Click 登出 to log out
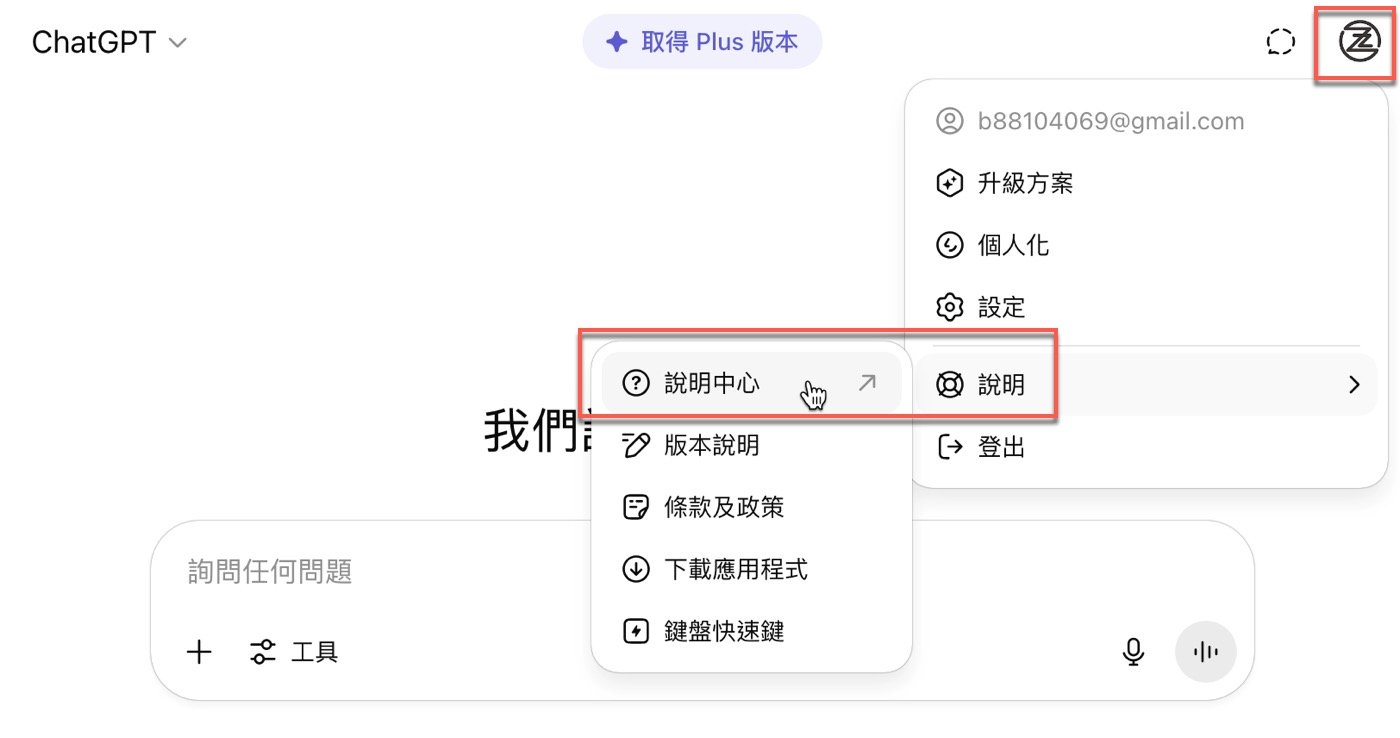This screenshot has width=1400, height=738. 1000,447
